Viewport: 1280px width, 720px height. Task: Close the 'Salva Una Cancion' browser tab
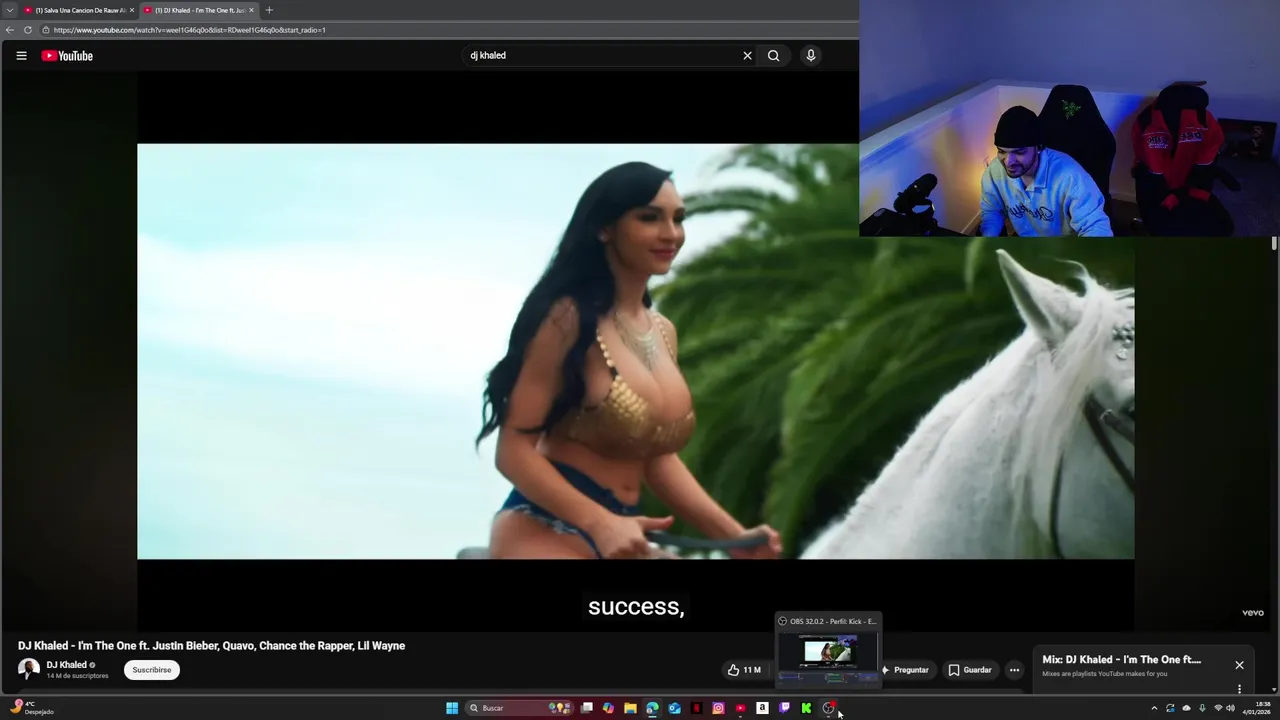point(132,10)
